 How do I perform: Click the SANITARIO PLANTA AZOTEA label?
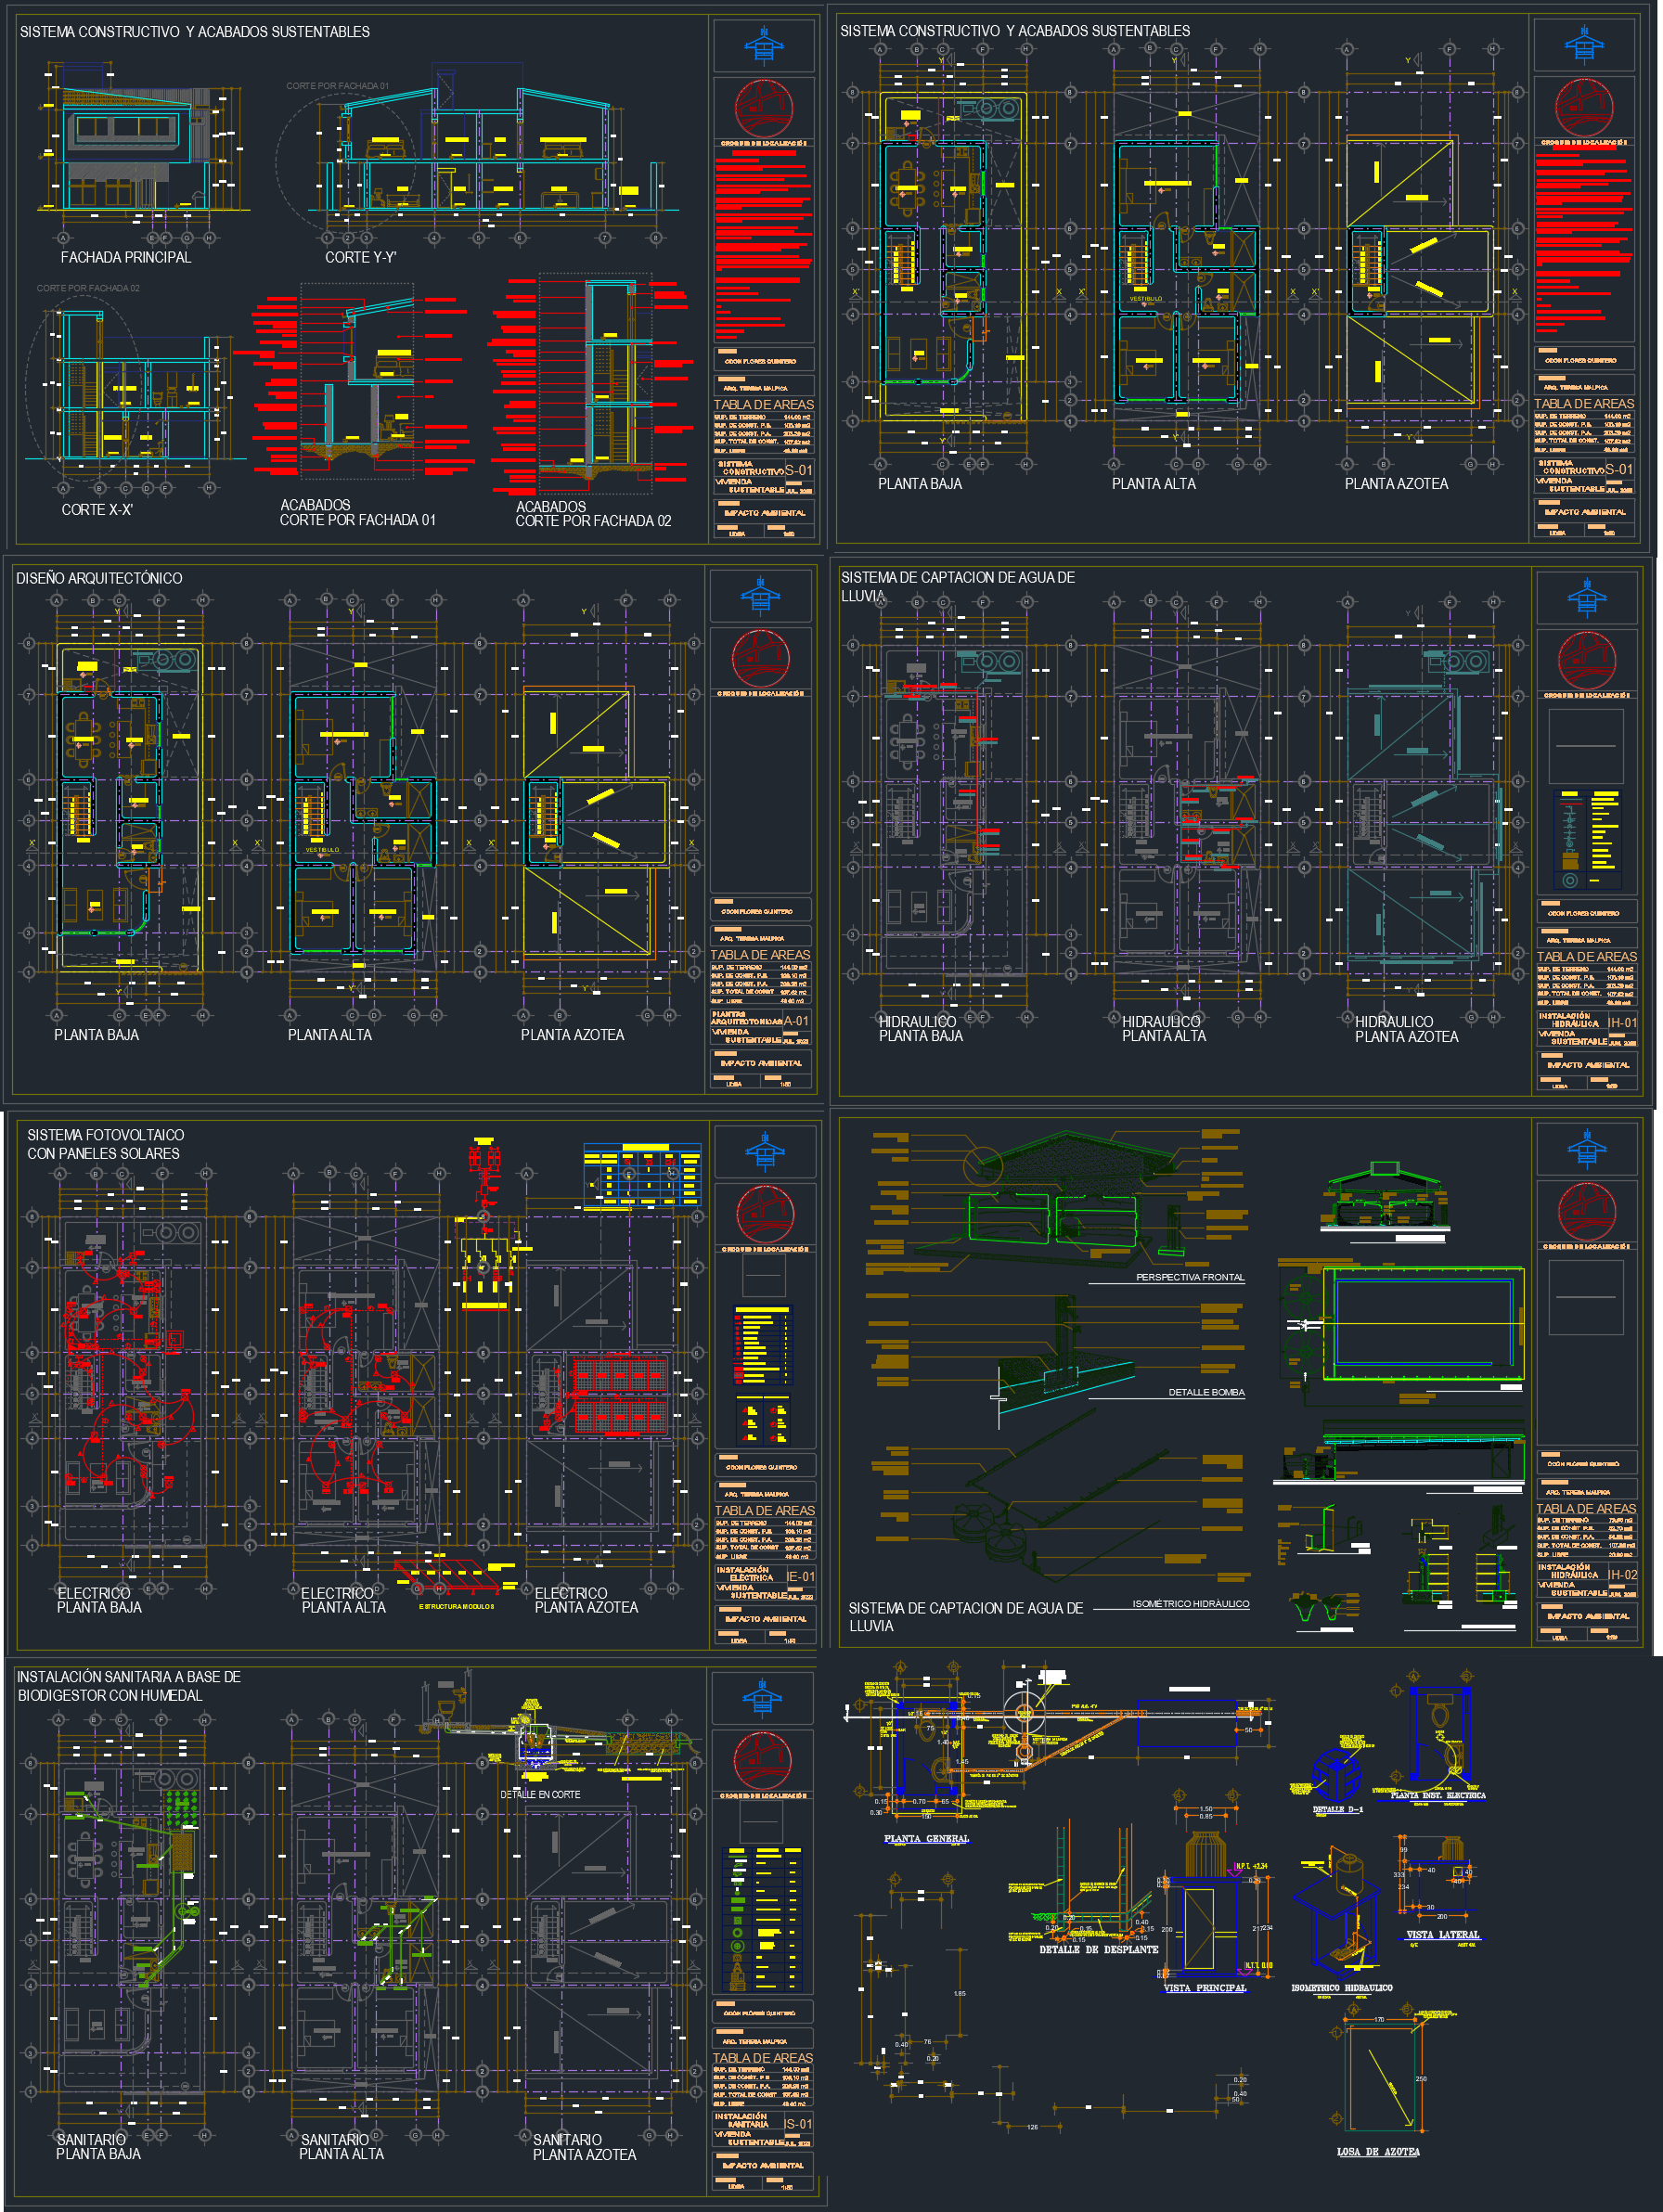click(x=584, y=2147)
